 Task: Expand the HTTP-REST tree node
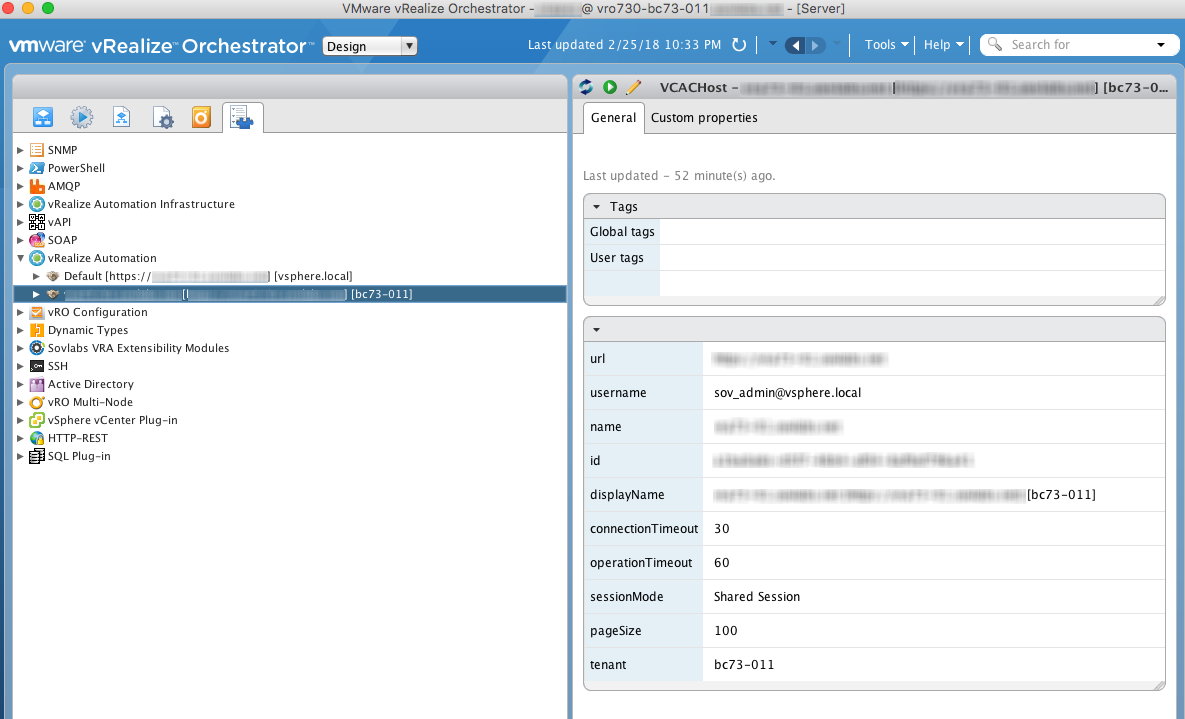coord(20,438)
